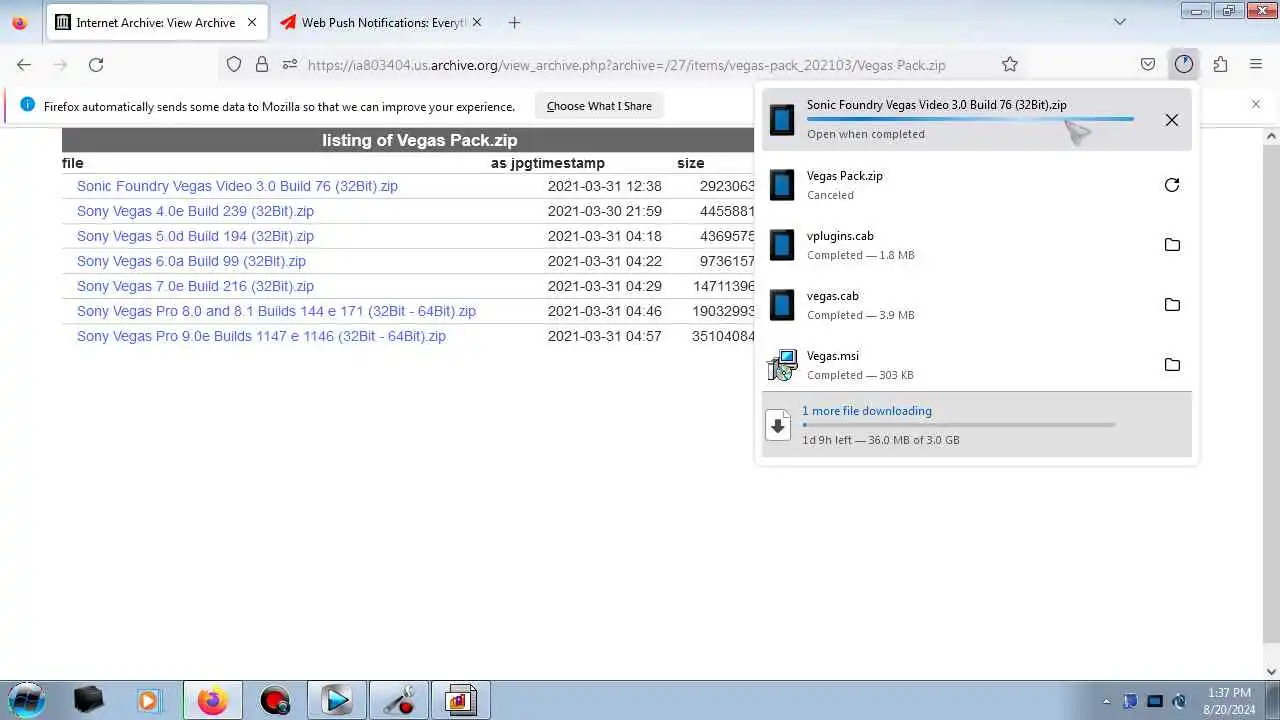
Task: Click the overall downloads progress bar
Action: (x=958, y=425)
